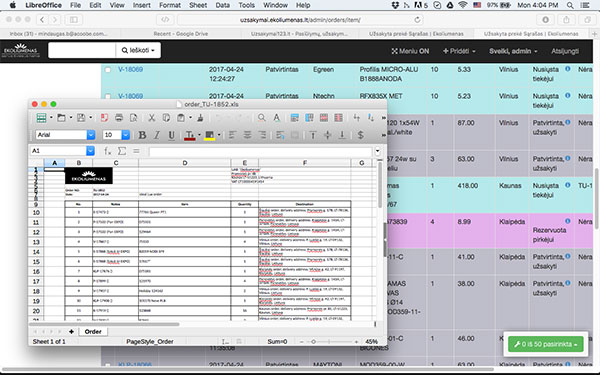Open the Pridėti dropdown in the web page

[x=459, y=51]
